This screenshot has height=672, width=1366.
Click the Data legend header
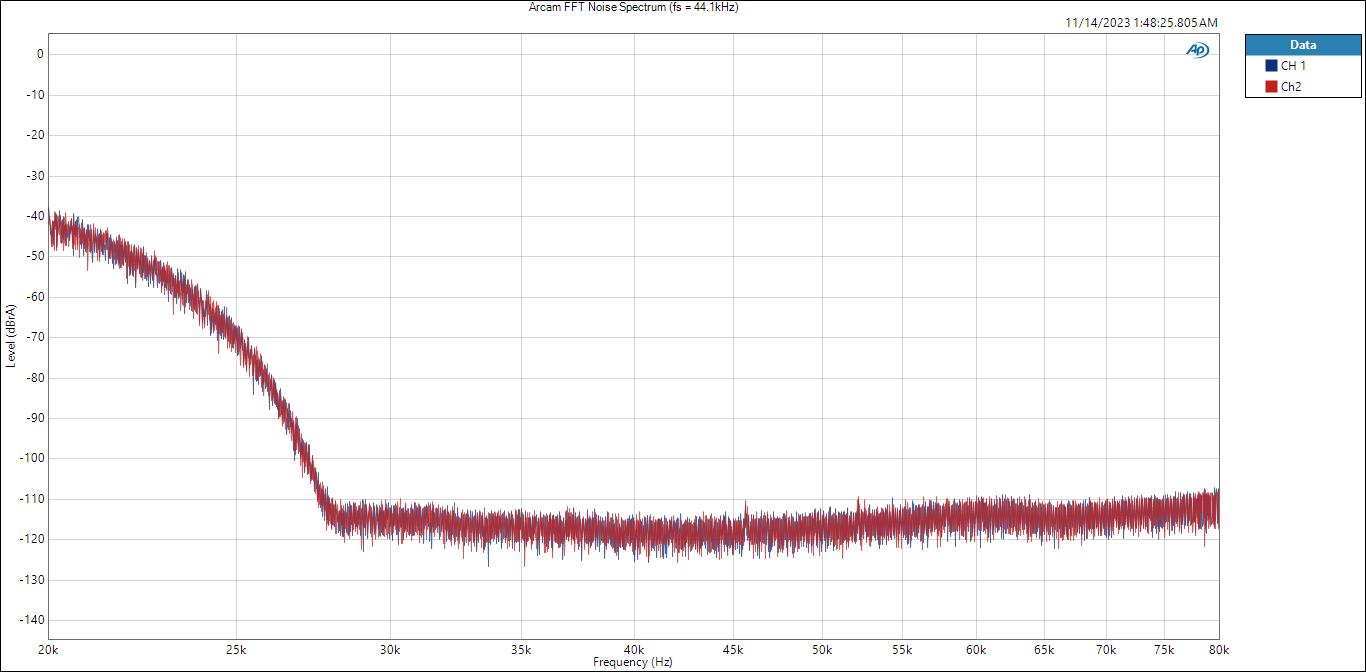(x=1303, y=45)
